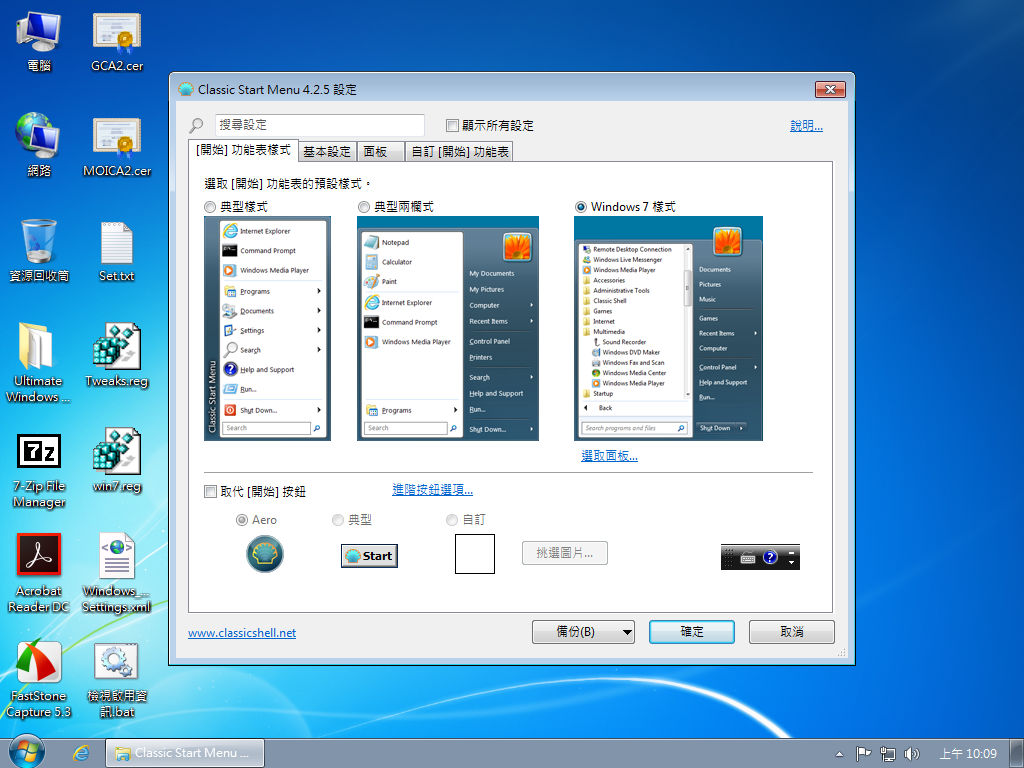Click the empty custom button image box

tap(475, 554)
